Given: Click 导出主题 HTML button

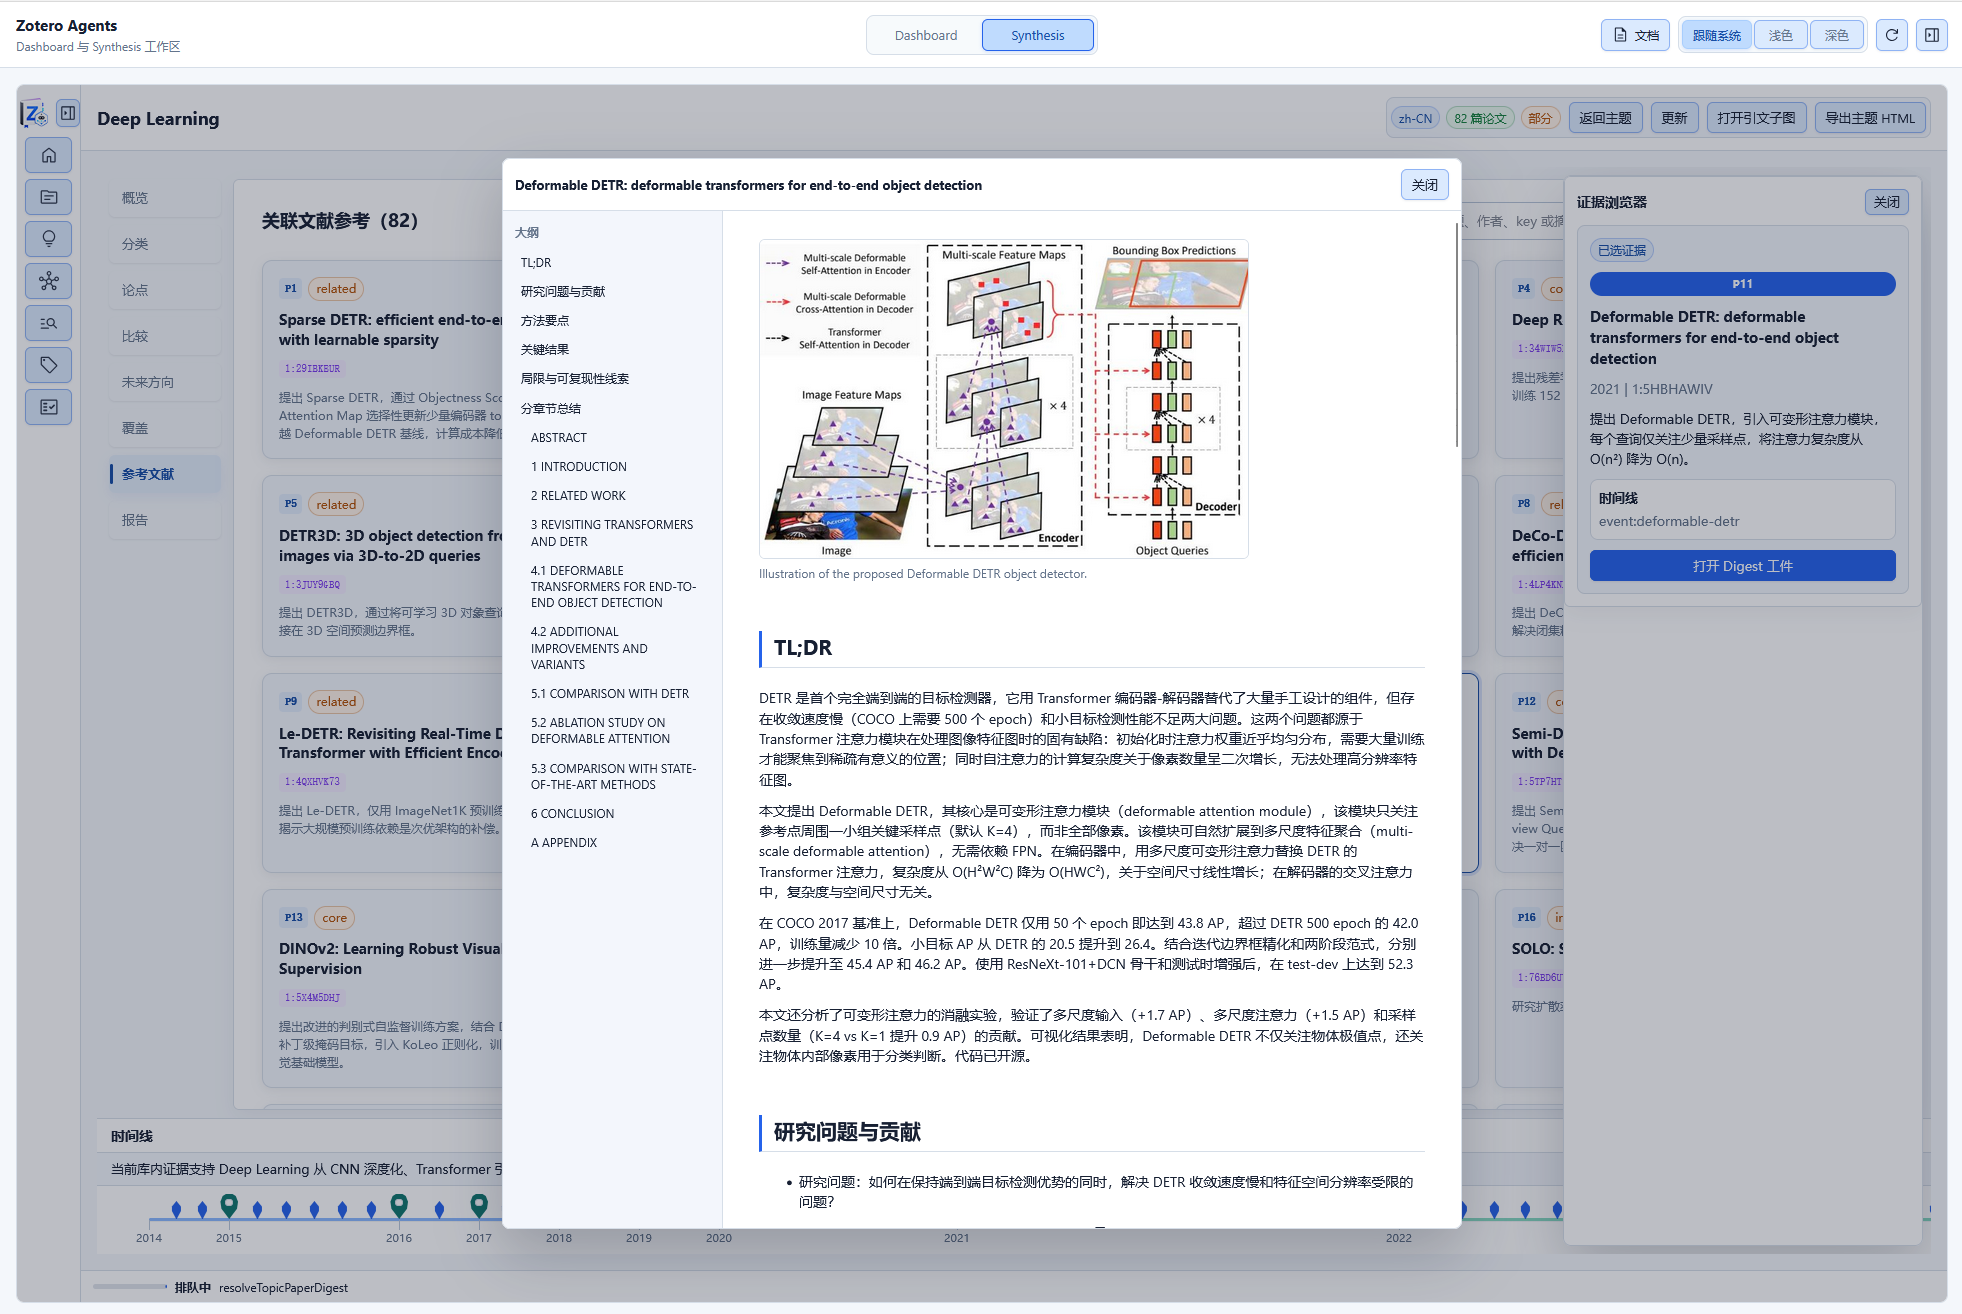Looking at the screenshot, I should 1870,118.
